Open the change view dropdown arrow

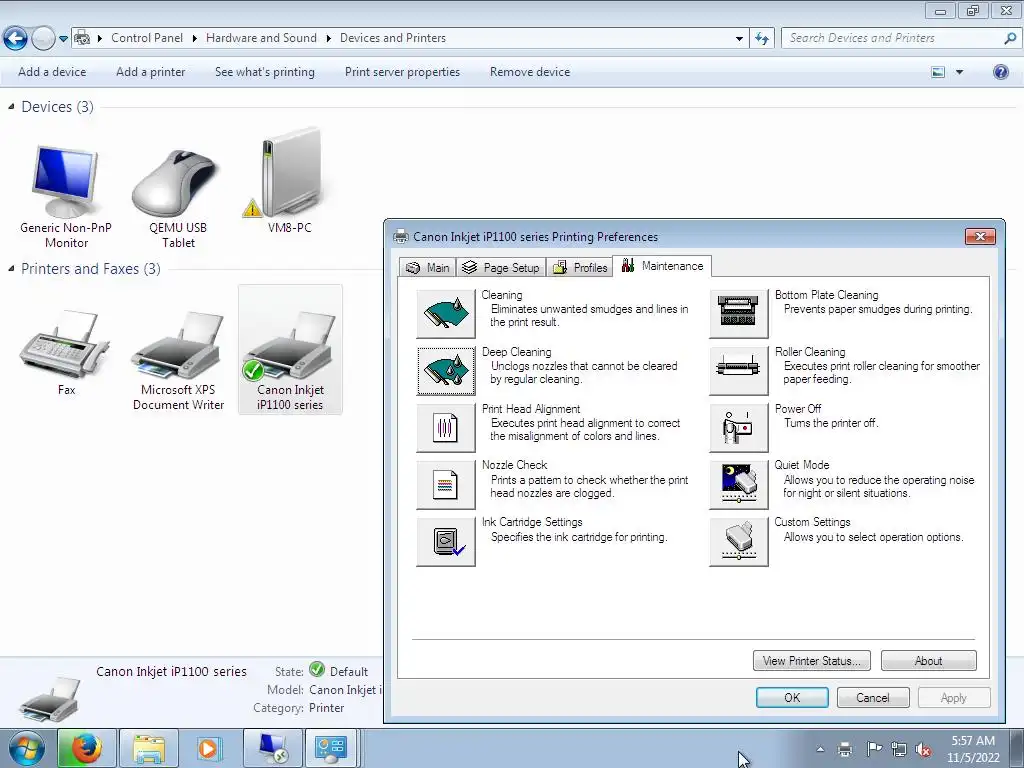pos(959,72)
